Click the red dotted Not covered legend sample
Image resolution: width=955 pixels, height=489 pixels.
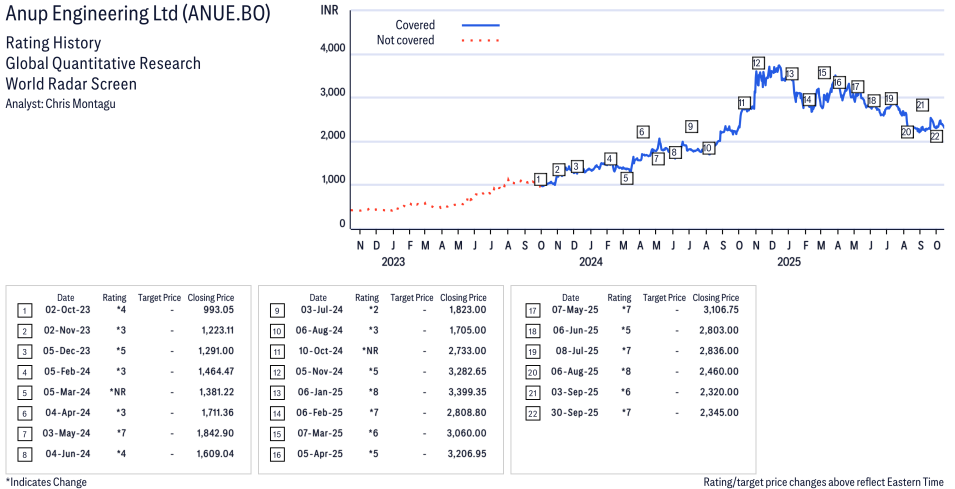[x=480, y=41]
